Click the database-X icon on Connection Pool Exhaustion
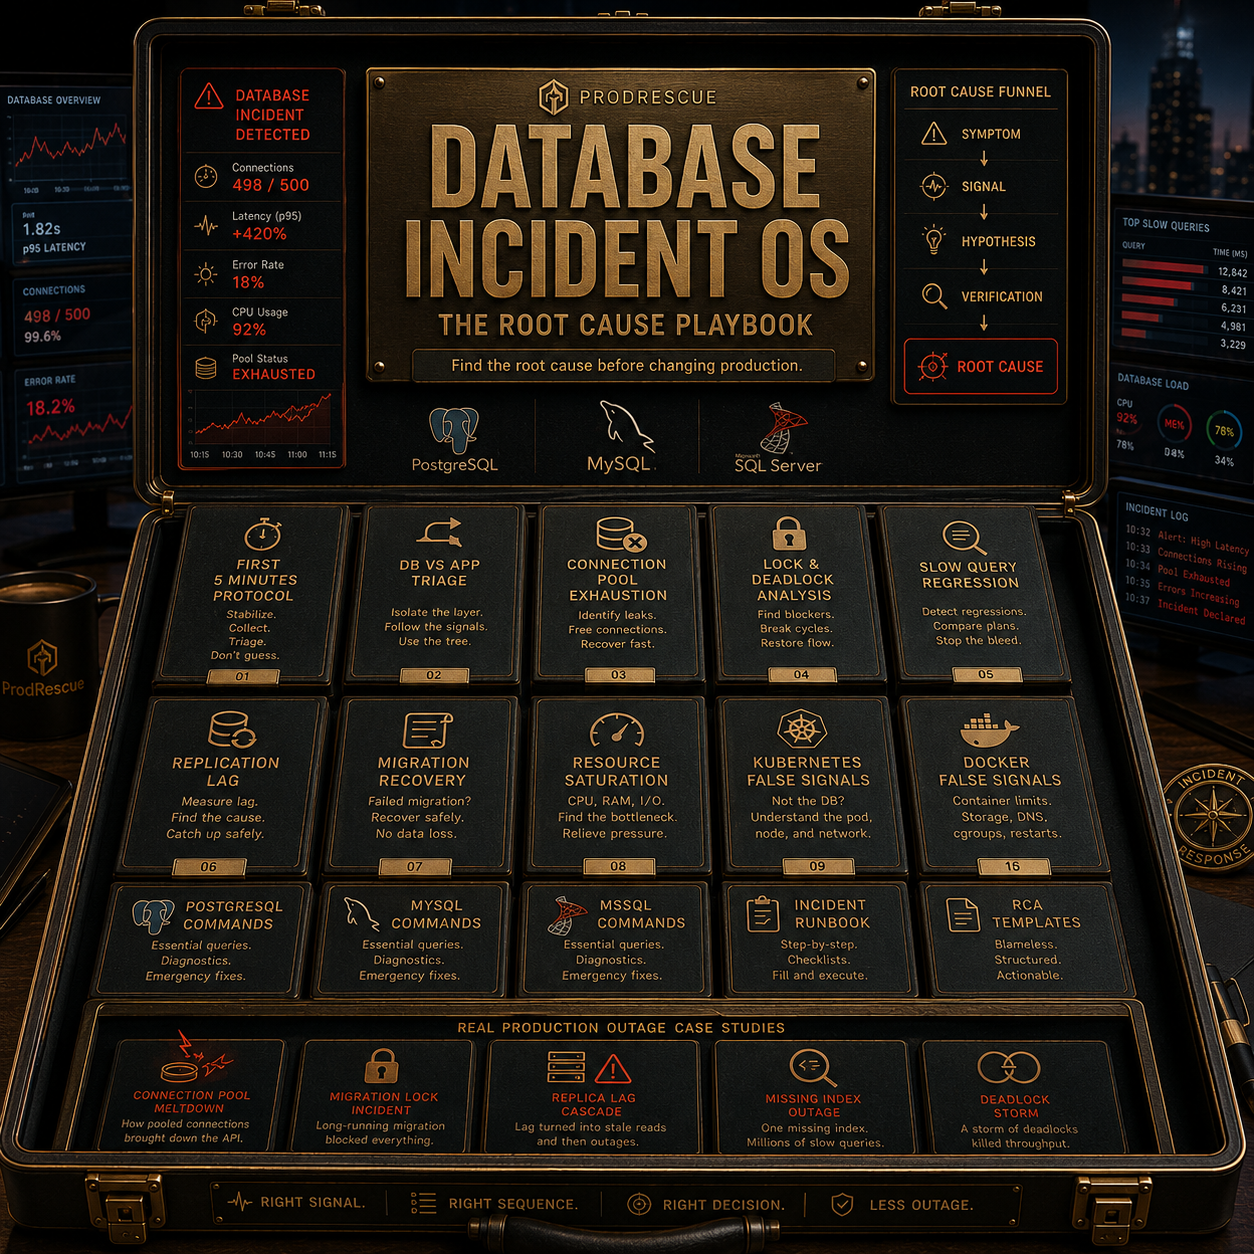Image resolution: width=1254 pixels, height=1254 pixels. (621, 535)
